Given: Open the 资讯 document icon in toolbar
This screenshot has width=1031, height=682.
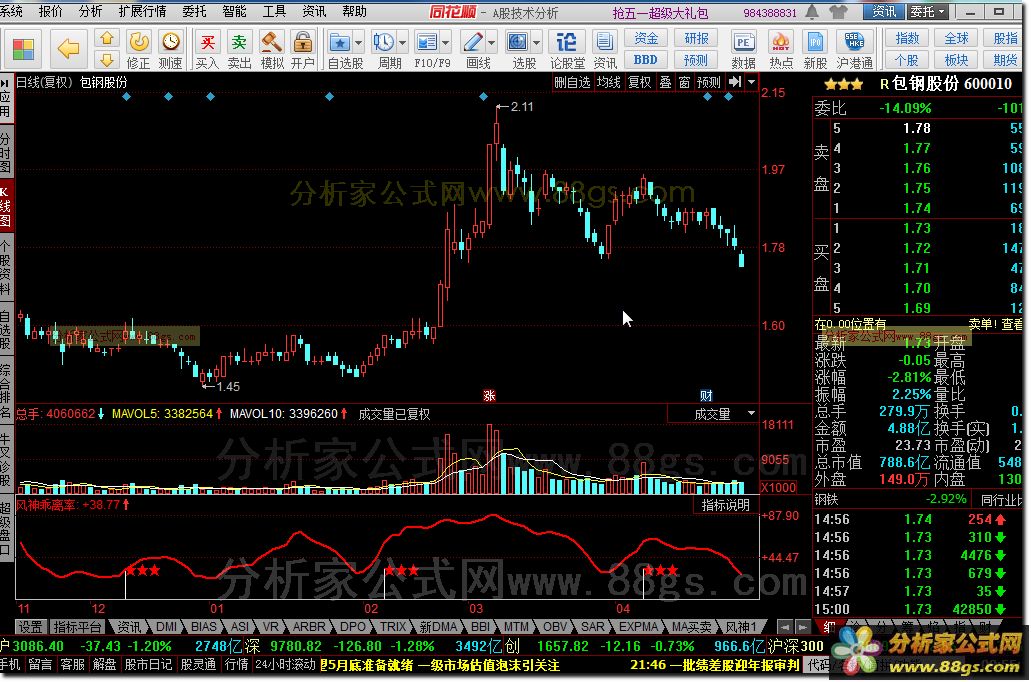Looking at the screenshot, I should tap(604, 49).
